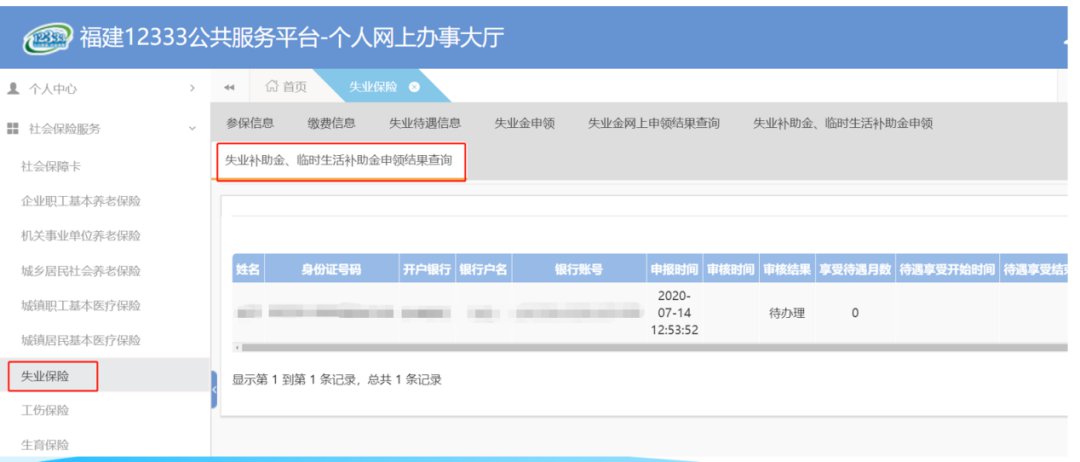
Task: Click the 审核时间 column header
Action: click(730, 269)
